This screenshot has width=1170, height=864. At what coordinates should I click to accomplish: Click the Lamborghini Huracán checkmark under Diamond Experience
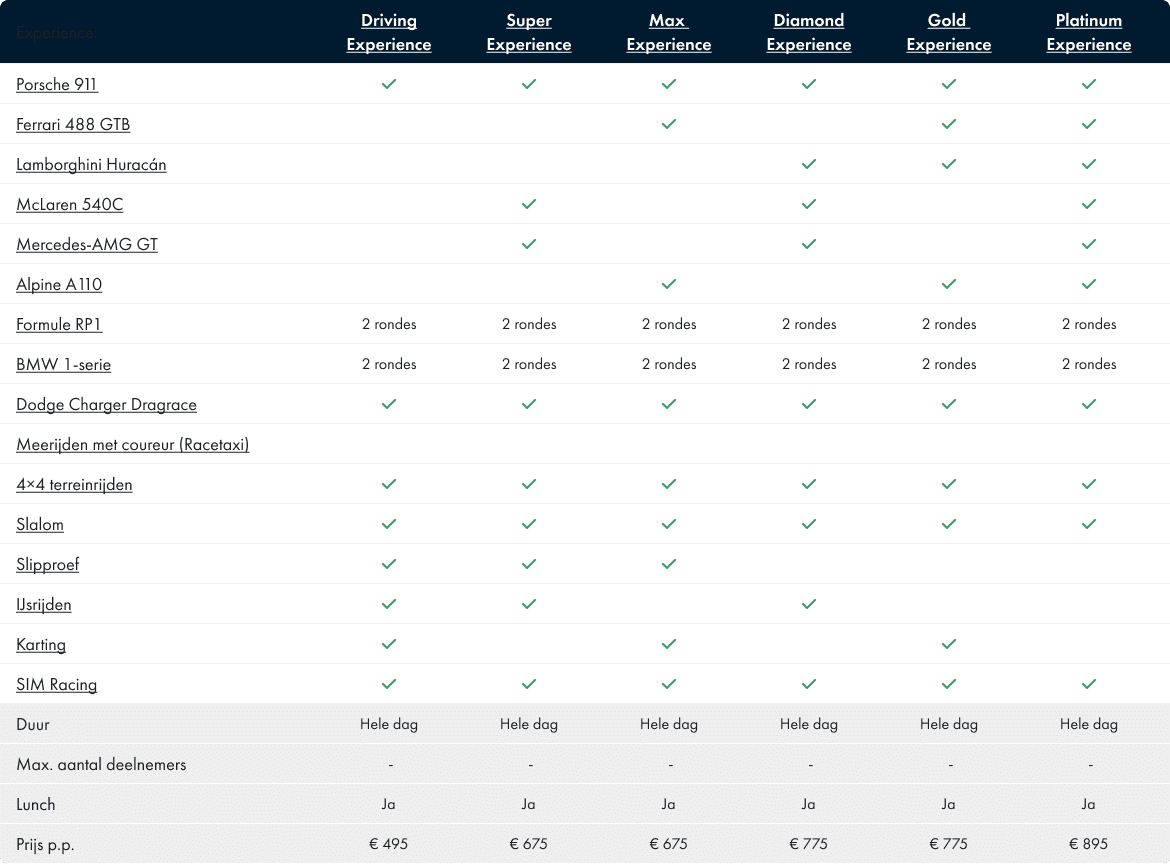click(809, 164)
